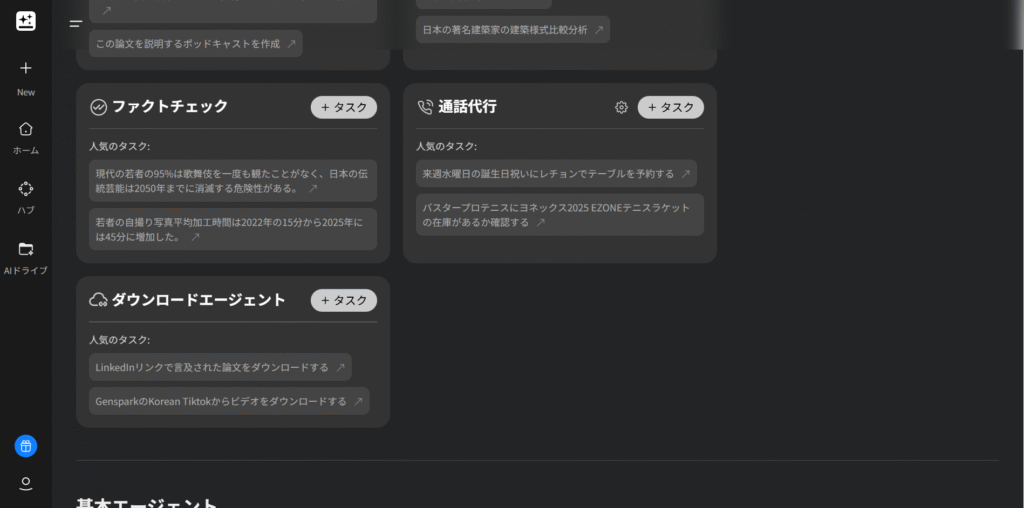Viewport: 1024px width, 508px height.
Task: Open the ハブ hub icon
Action: coord(26,188)
